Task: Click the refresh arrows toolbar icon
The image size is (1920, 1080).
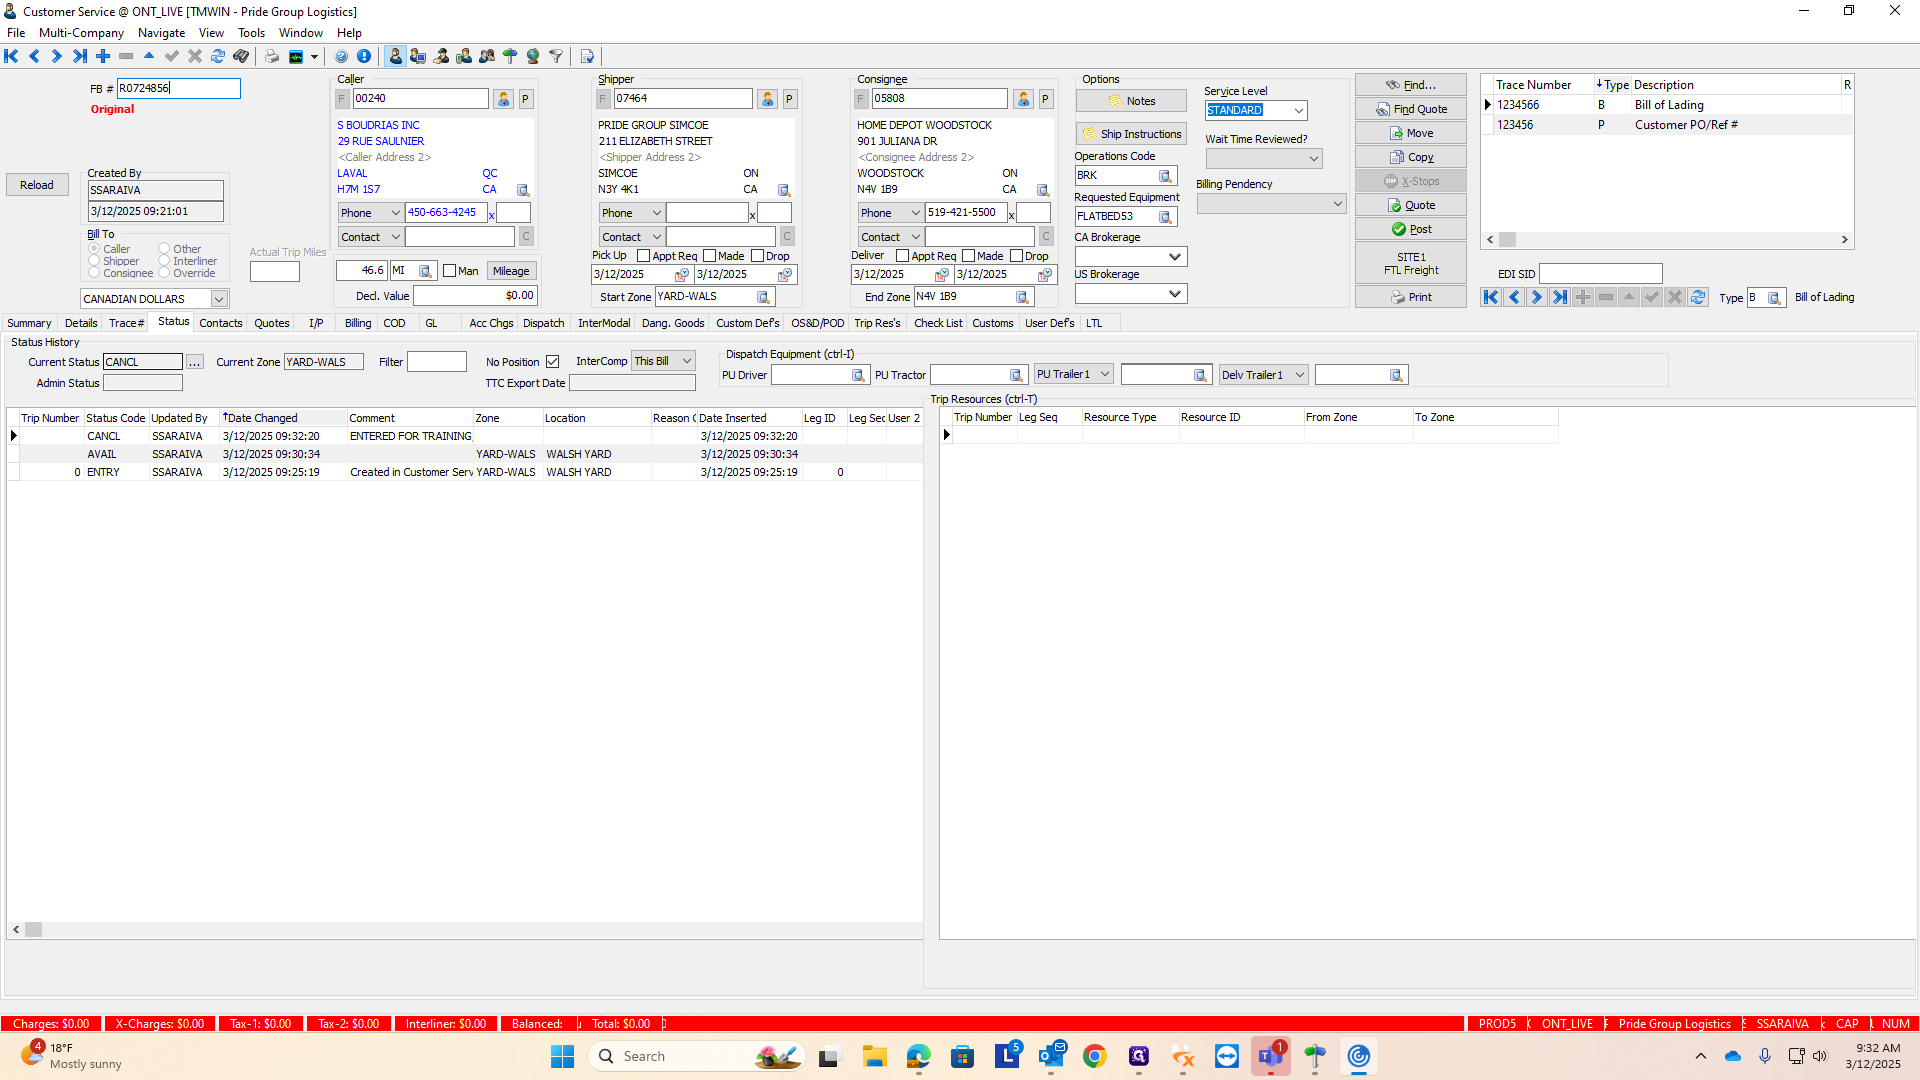Action: click(x=217, y=56)
